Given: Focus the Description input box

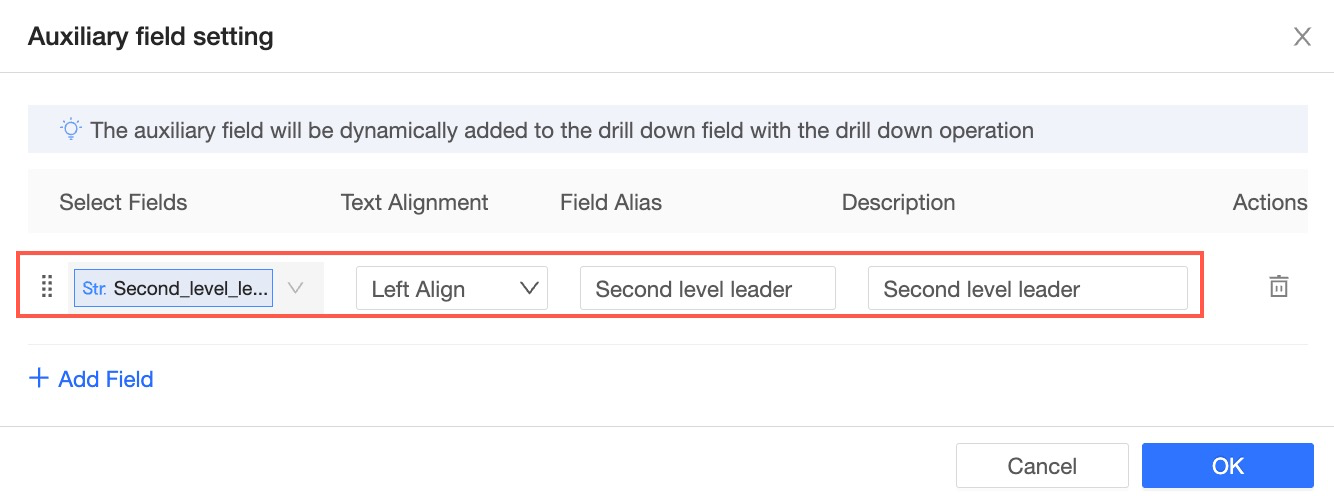Looking at the screenshot, I should click(x=1027, y=289).
